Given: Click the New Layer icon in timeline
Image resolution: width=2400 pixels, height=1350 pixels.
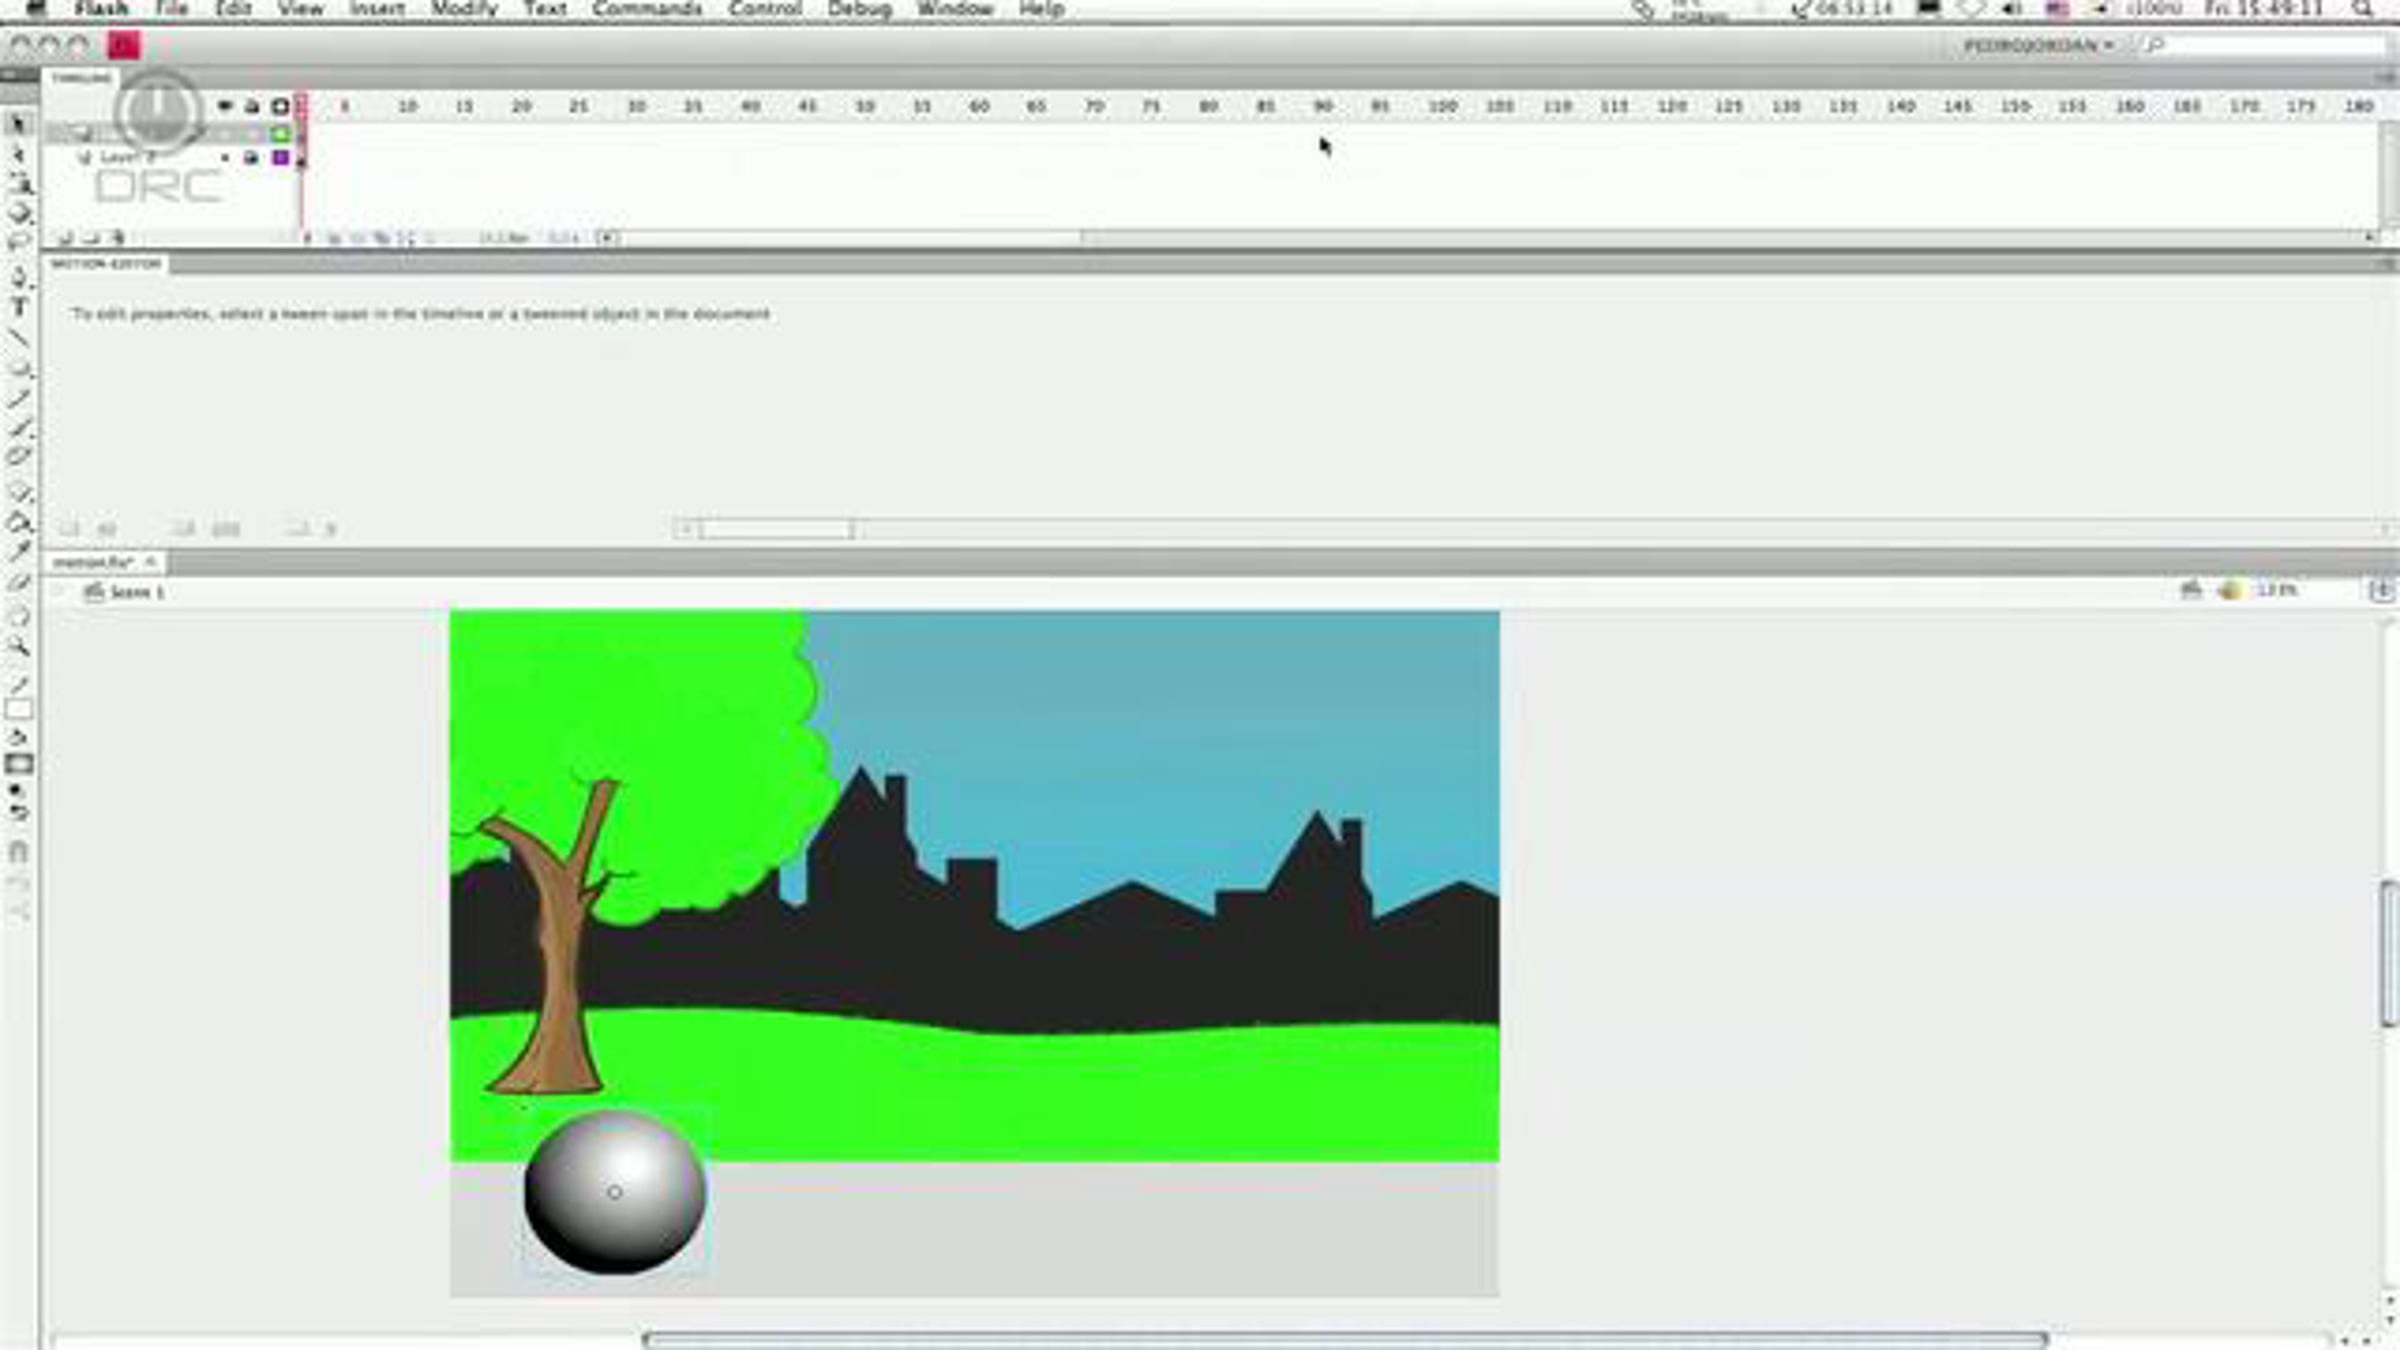Looking at the screenshot, I should 65,238.
